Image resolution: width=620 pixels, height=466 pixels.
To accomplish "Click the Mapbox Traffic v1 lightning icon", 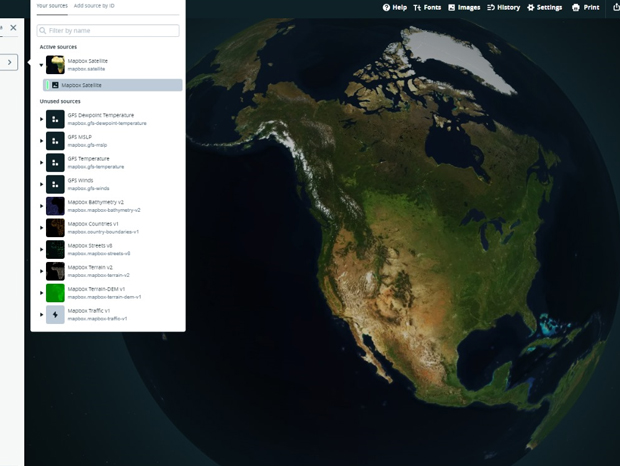I will point(55,315).
